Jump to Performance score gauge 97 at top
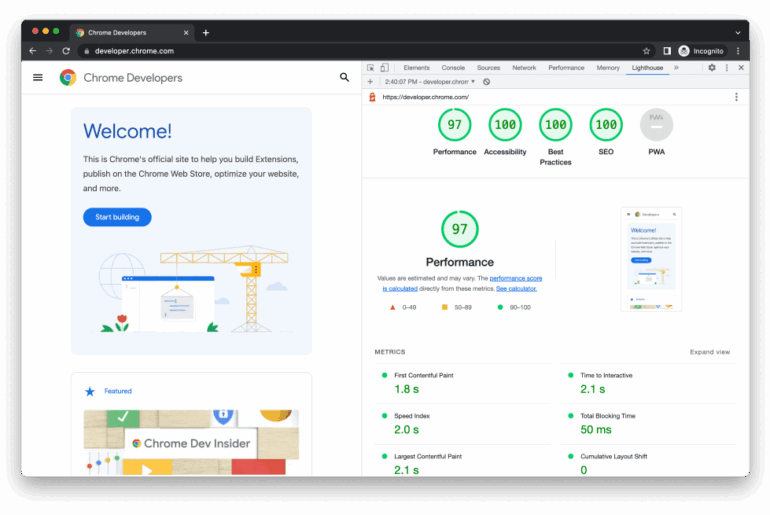 point(455,125)
